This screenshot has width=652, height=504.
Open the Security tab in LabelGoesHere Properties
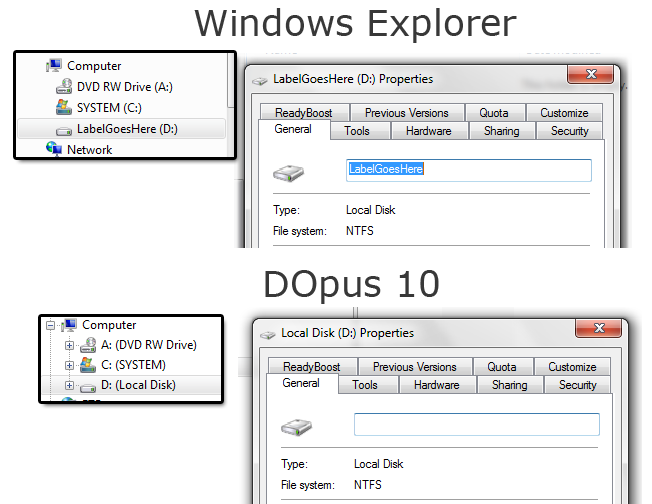[569, 131]
